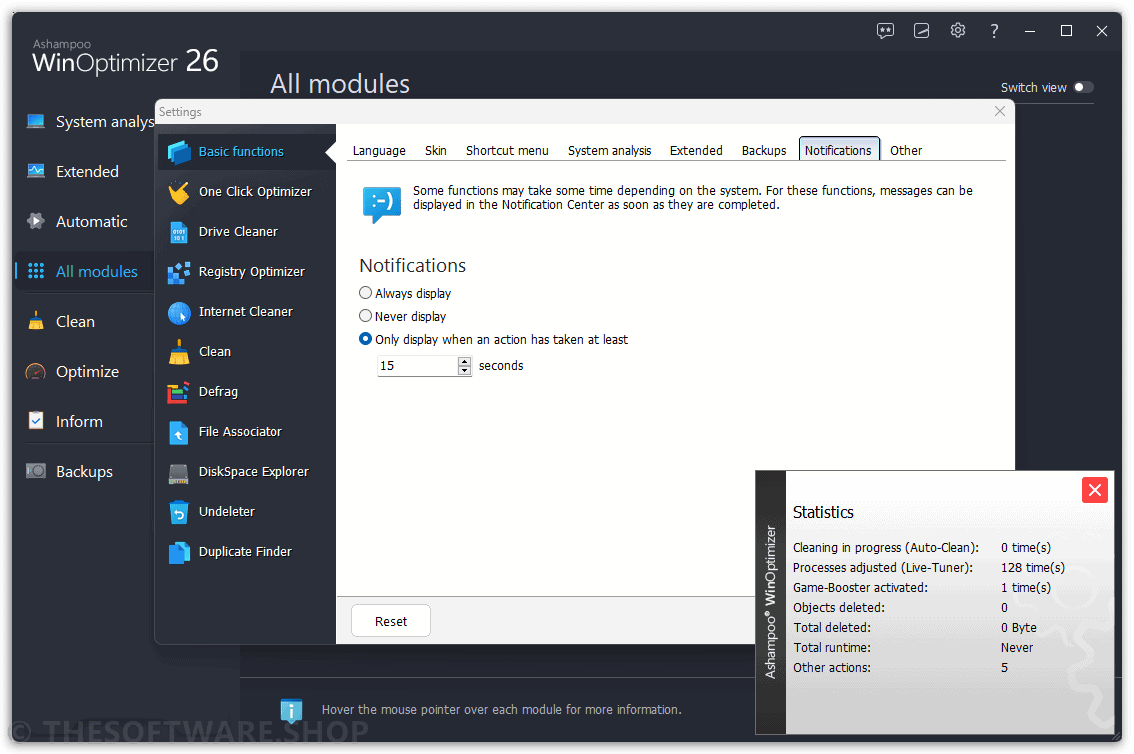Click the Registry Optimizer icon
1134x754 pixels.
tap(179, 272)
